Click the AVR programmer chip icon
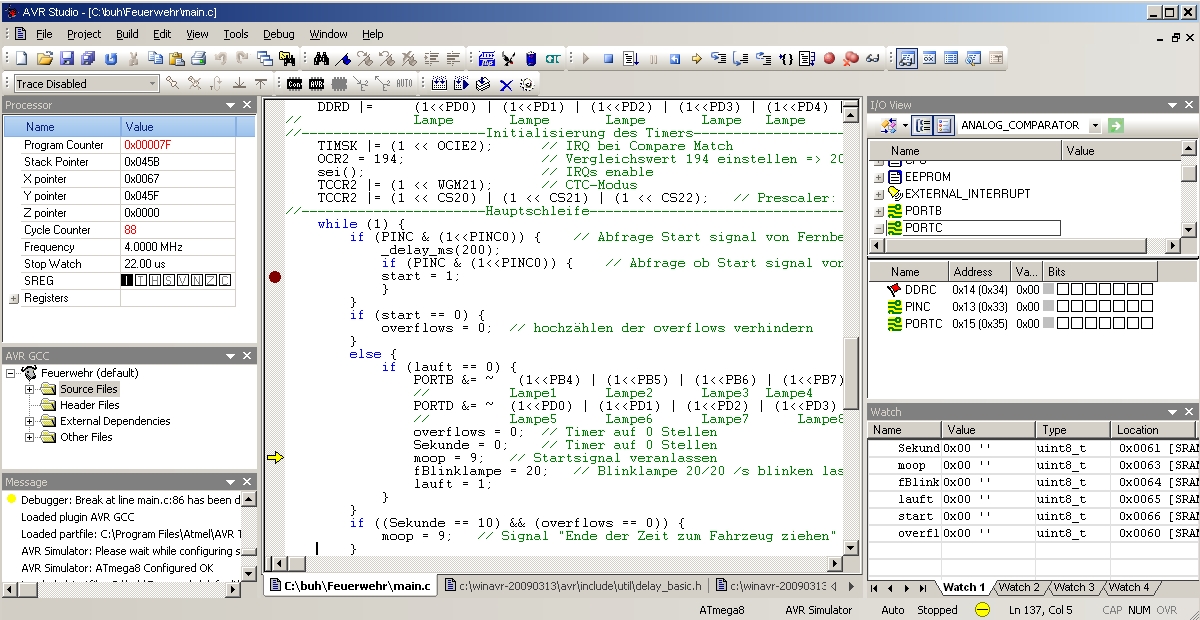The height and width of the screenshot is (620, 1200). 316,83
